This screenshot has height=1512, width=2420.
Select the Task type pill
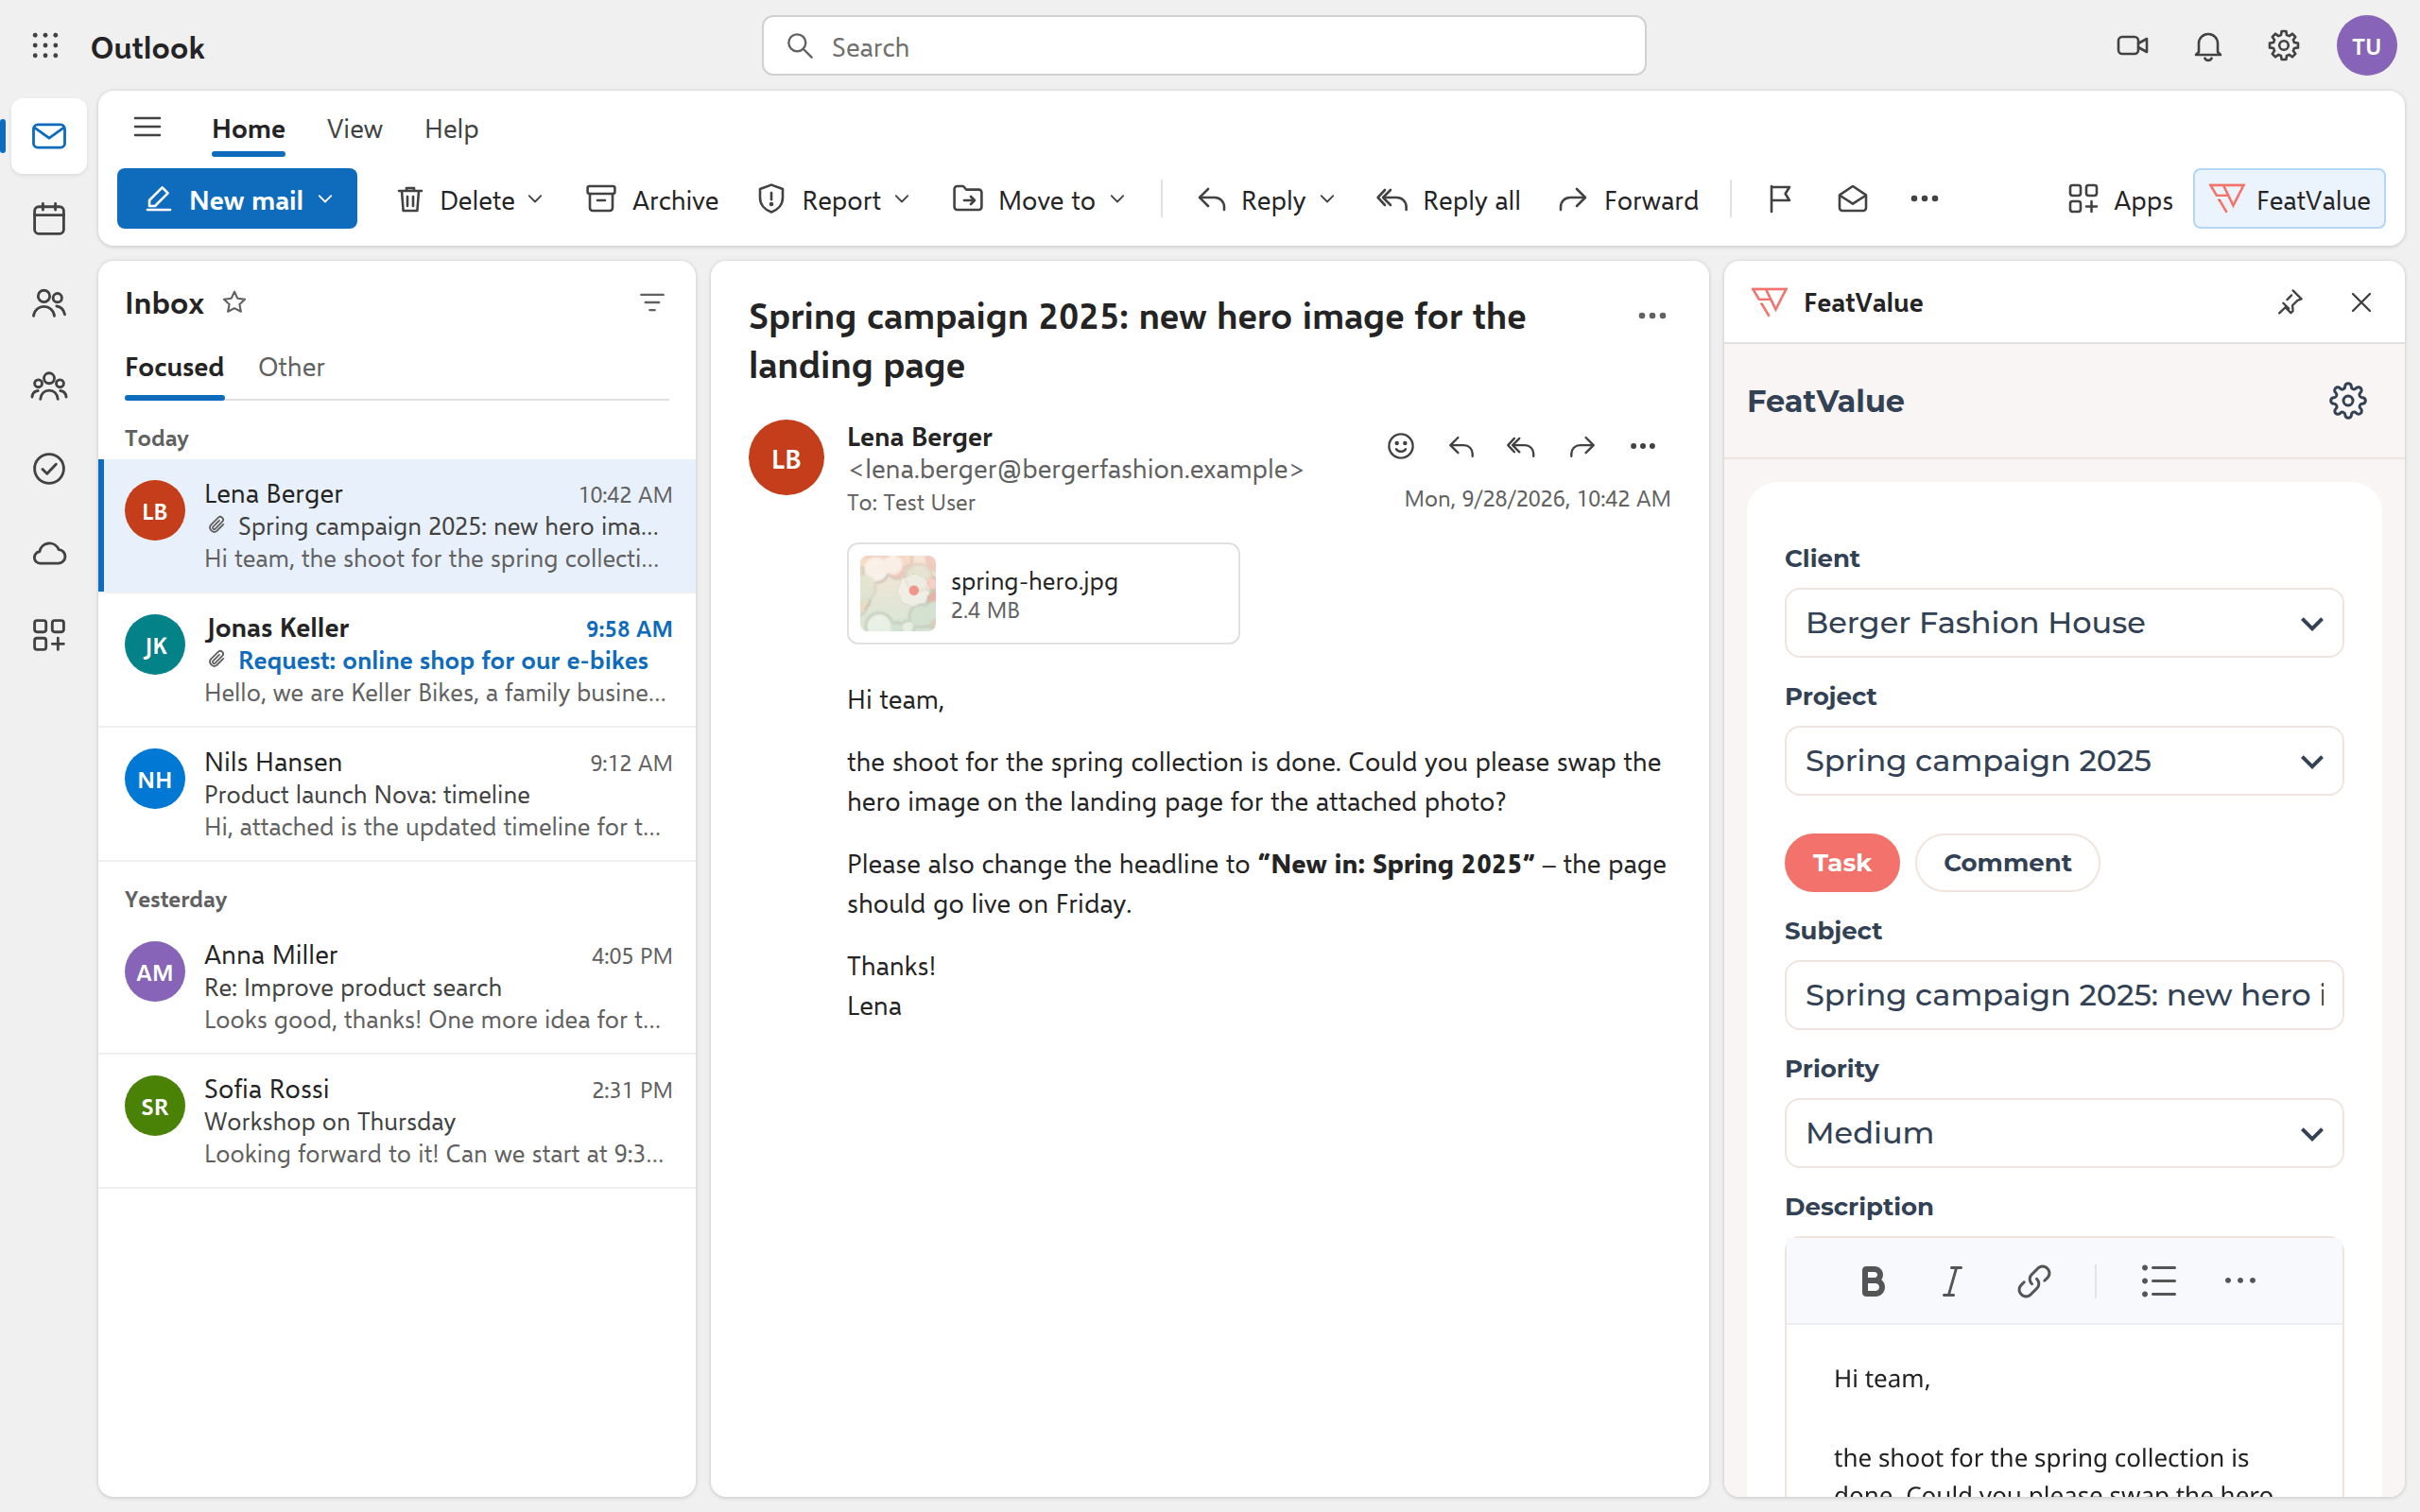coord(1841,862)
